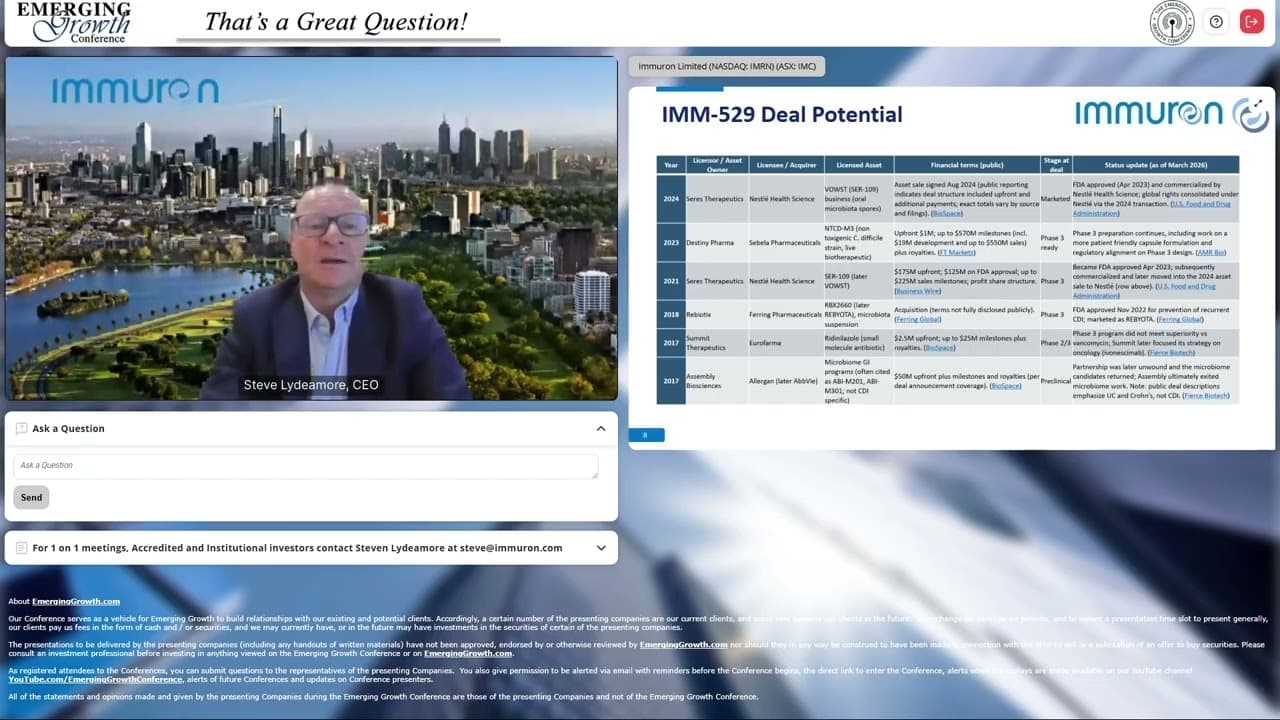Click the 'Licensed Asset' column header
The height and width of the screenshot is (720, 1280).
(858, 164)
